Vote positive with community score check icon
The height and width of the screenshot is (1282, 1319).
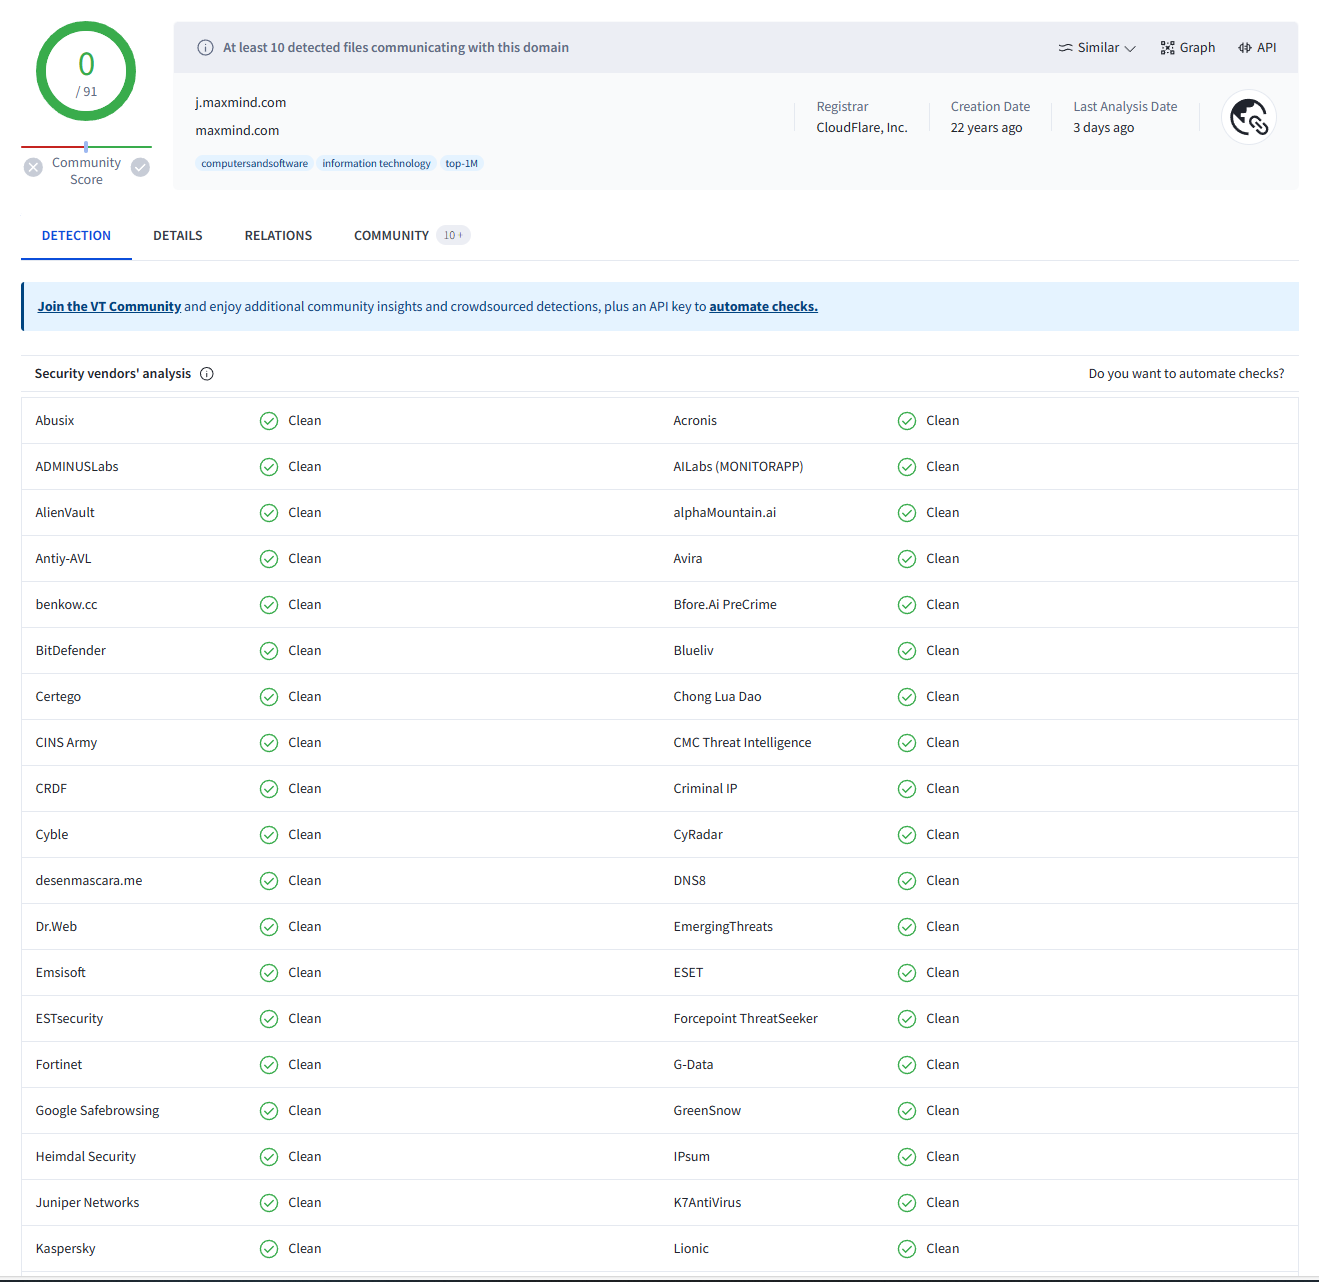point(141,167)
